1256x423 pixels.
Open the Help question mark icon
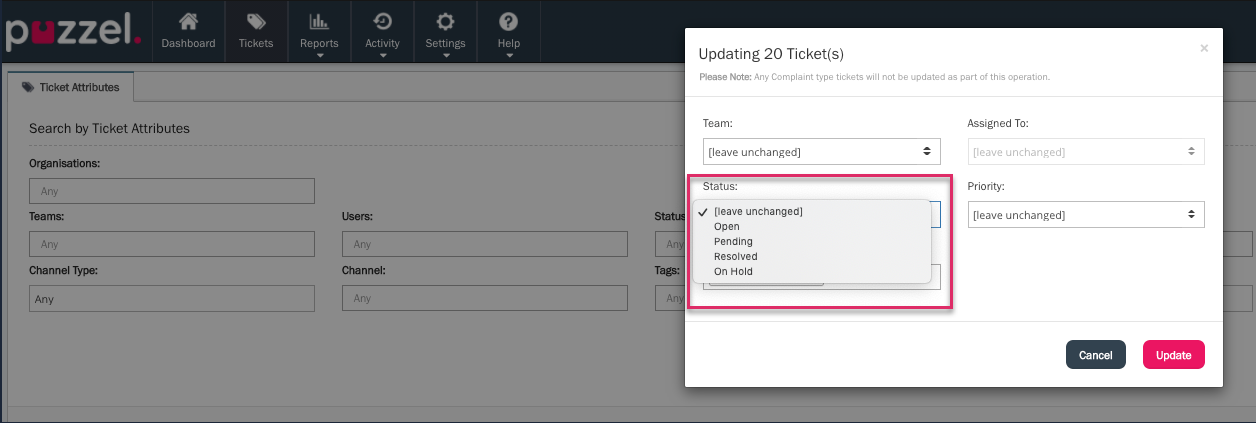click(x=509, y=21)
